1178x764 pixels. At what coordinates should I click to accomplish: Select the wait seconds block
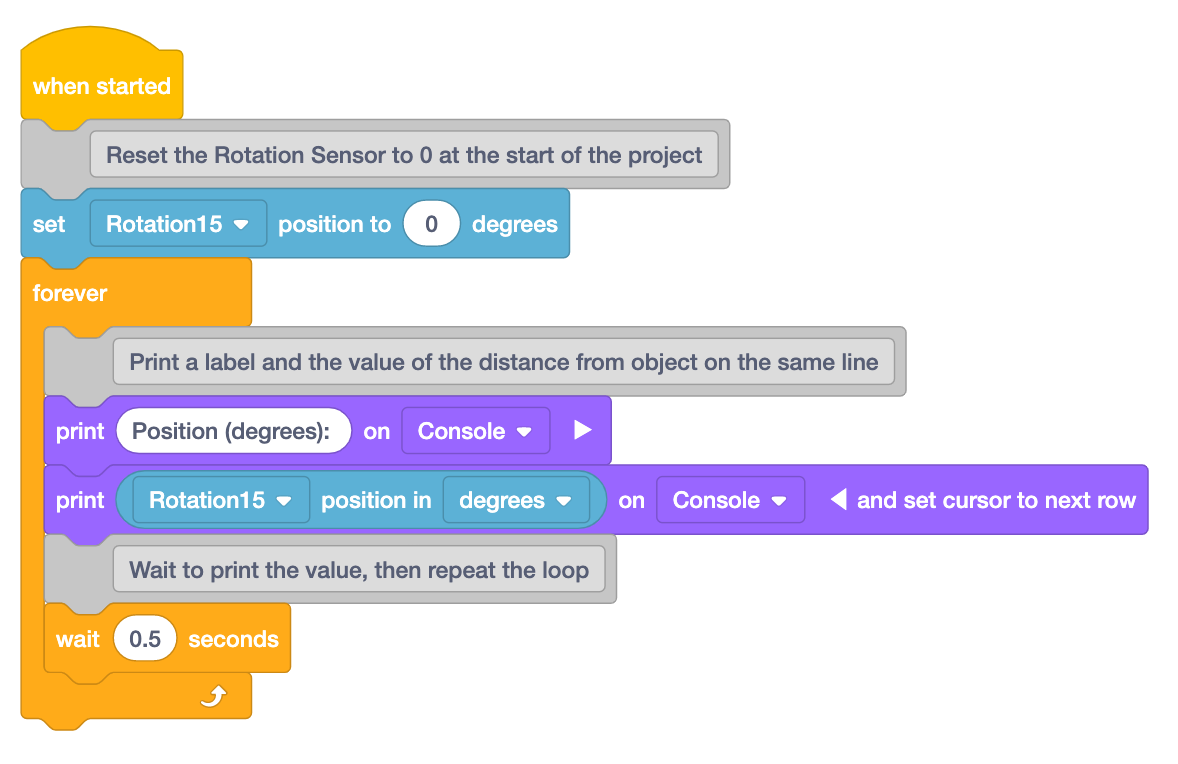pos(78,637)
